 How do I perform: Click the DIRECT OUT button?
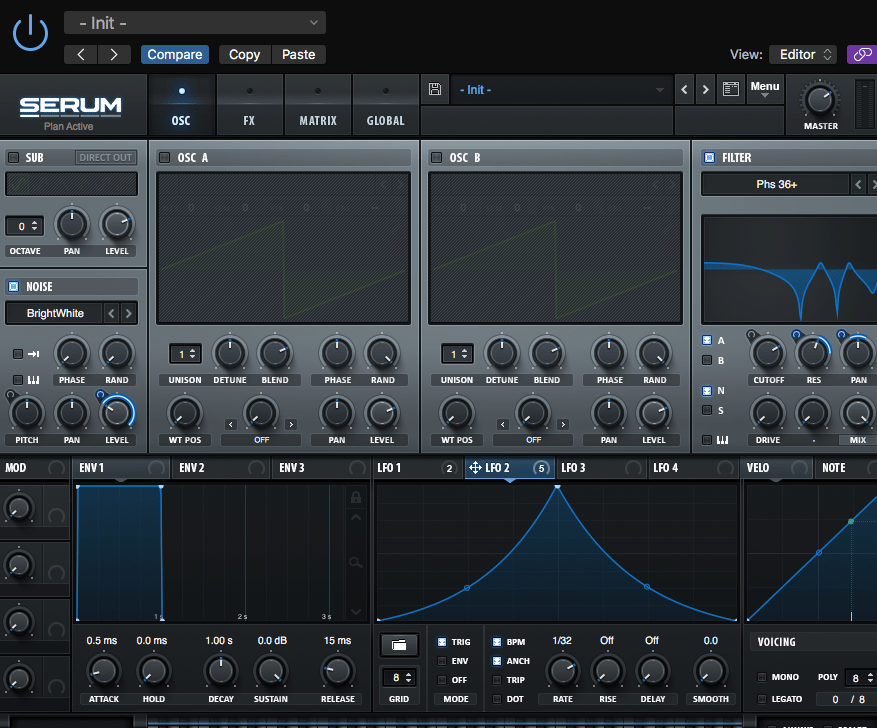click(105, 157)
